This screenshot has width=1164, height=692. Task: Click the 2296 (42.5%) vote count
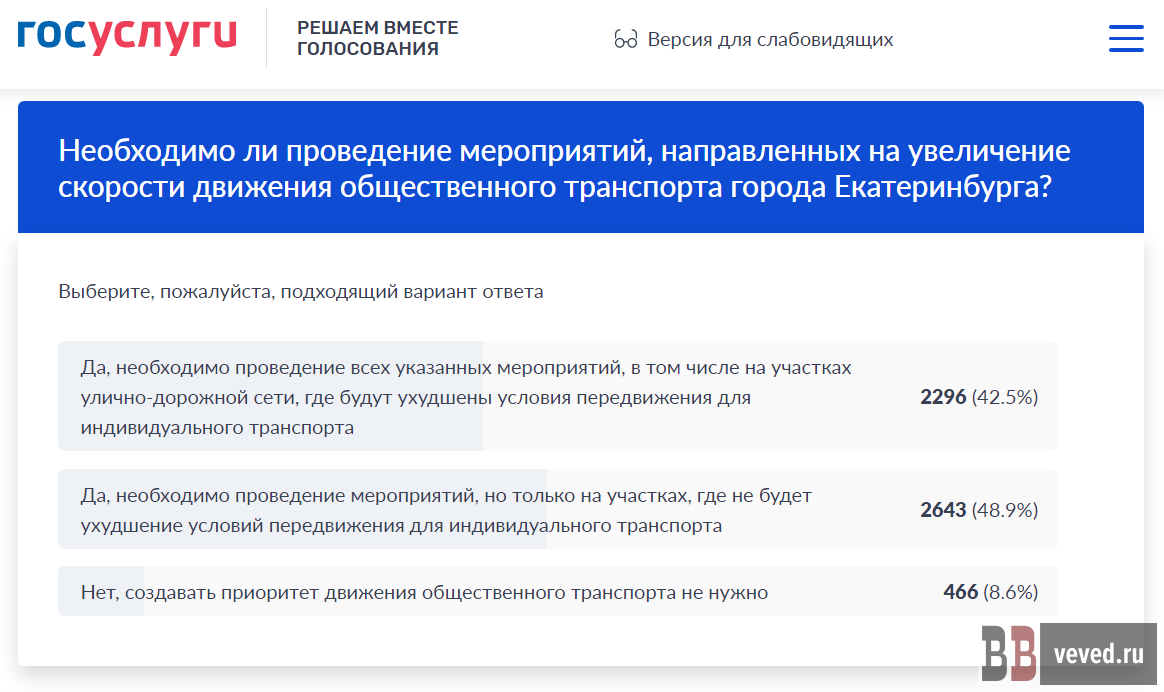(979, 397)
